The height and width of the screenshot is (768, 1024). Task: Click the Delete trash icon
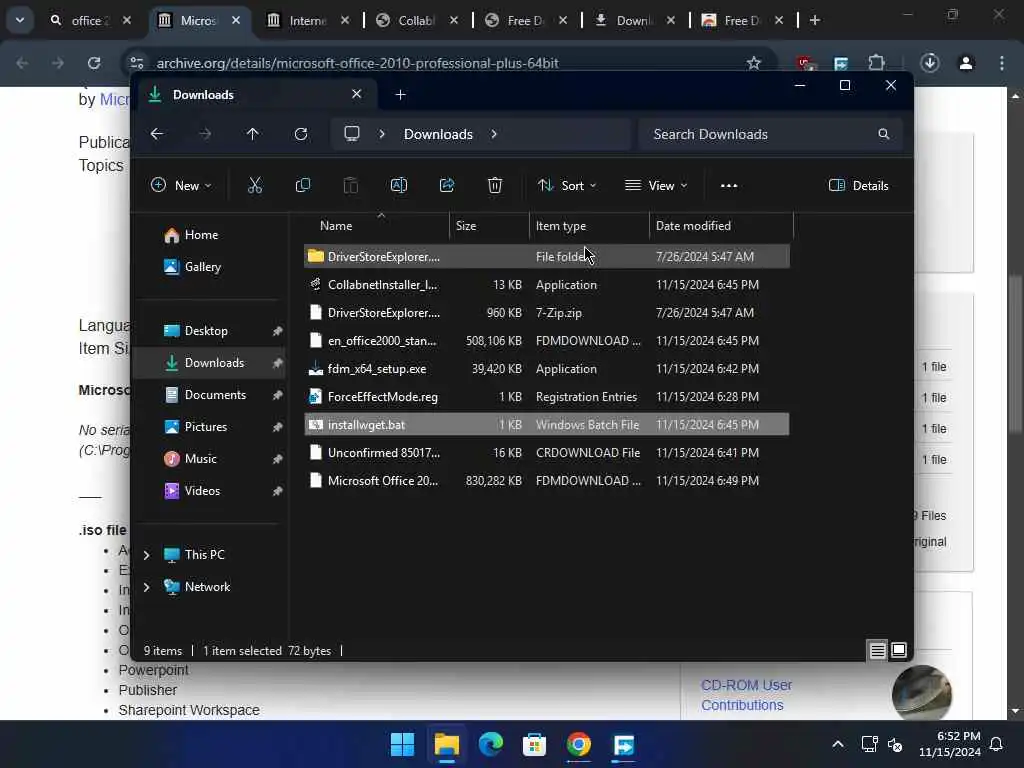click(495, 185)
